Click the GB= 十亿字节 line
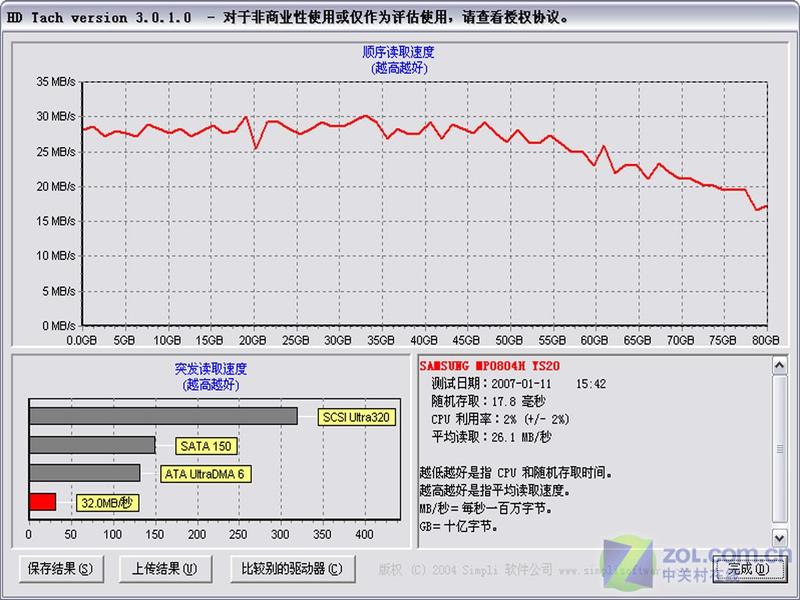The height and width of the screenshot is (600, 800). [459, 526]
